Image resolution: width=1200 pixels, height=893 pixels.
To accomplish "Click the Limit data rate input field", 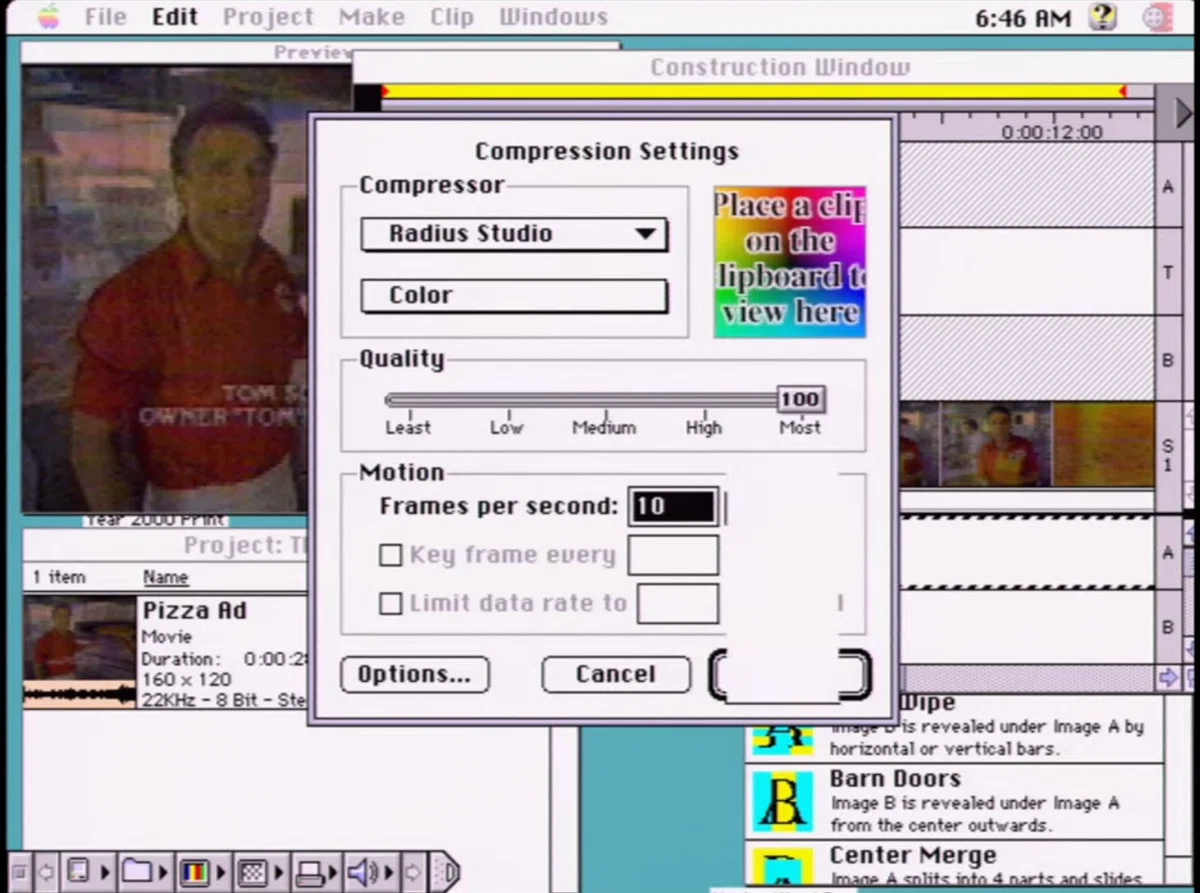I will point(678,604).
